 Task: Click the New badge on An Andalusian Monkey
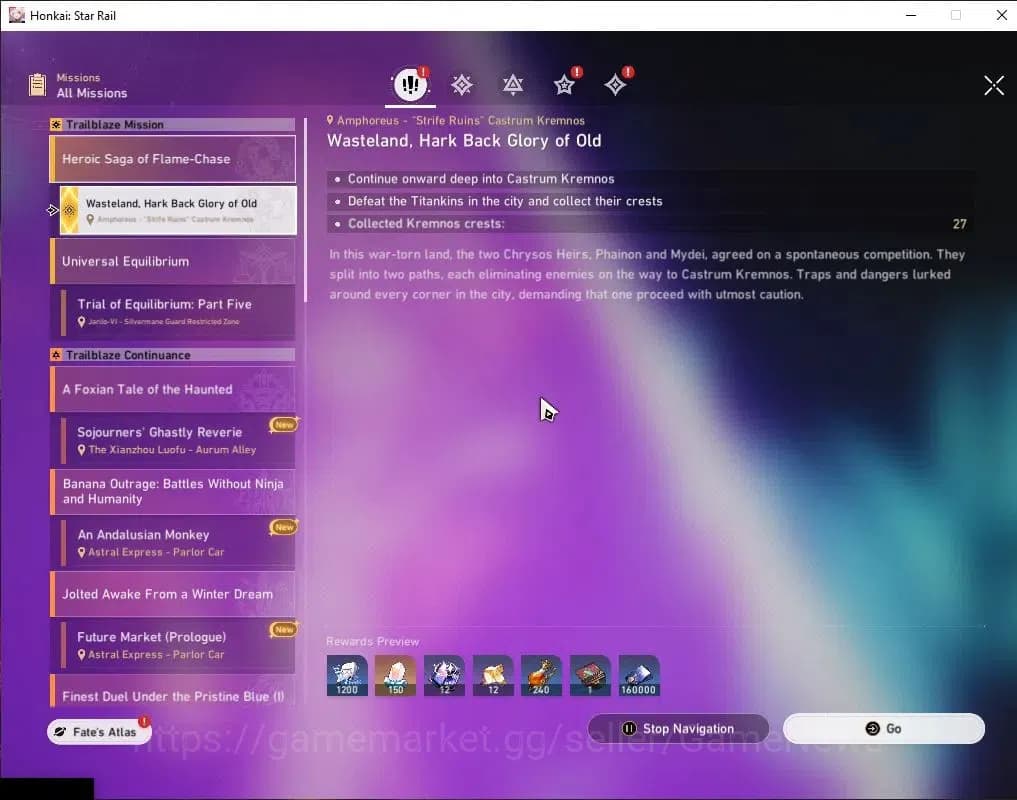[284, 527]
